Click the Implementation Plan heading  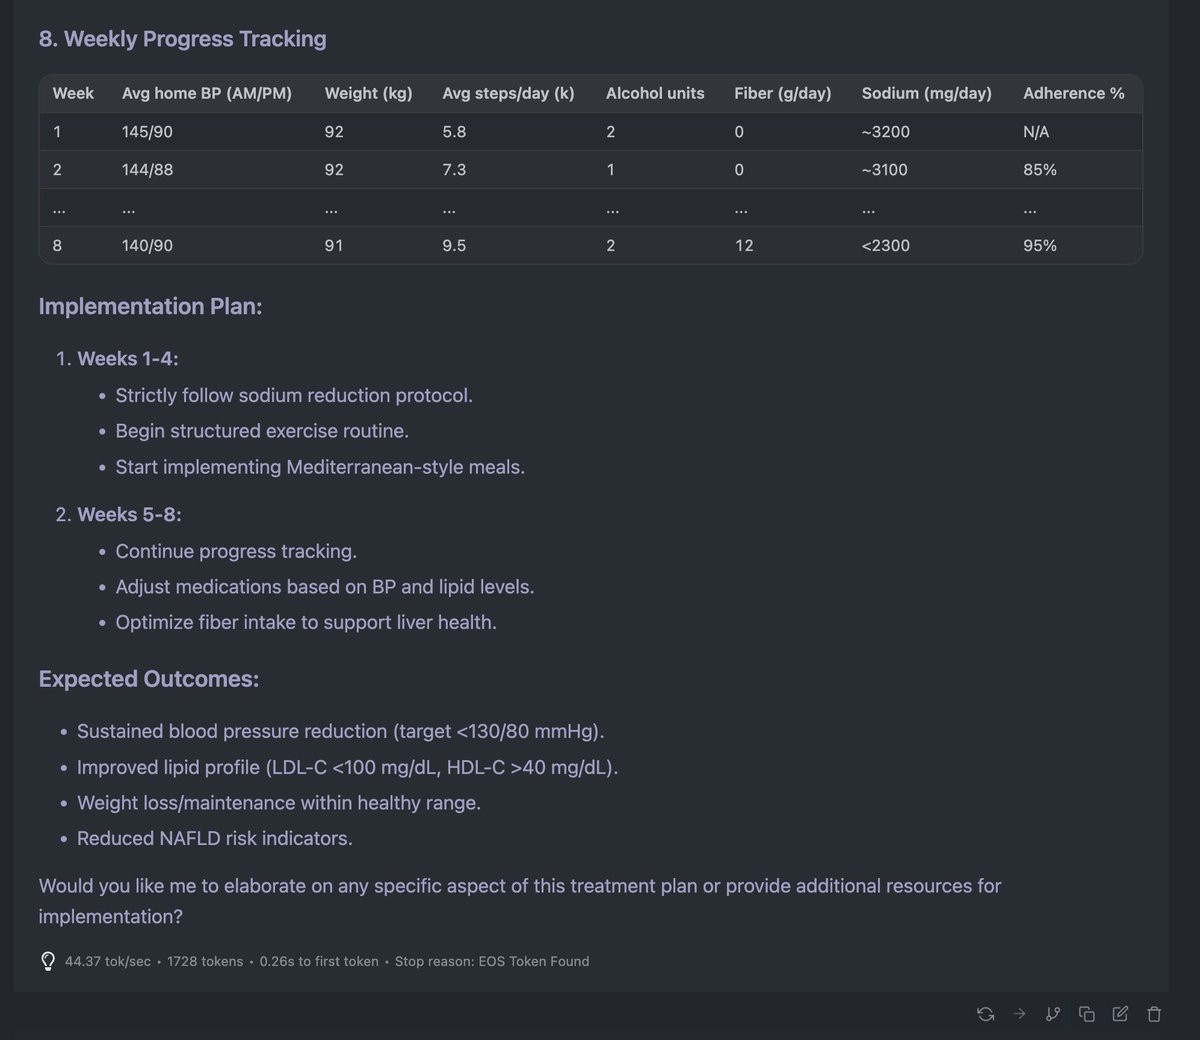pos(150,306)
